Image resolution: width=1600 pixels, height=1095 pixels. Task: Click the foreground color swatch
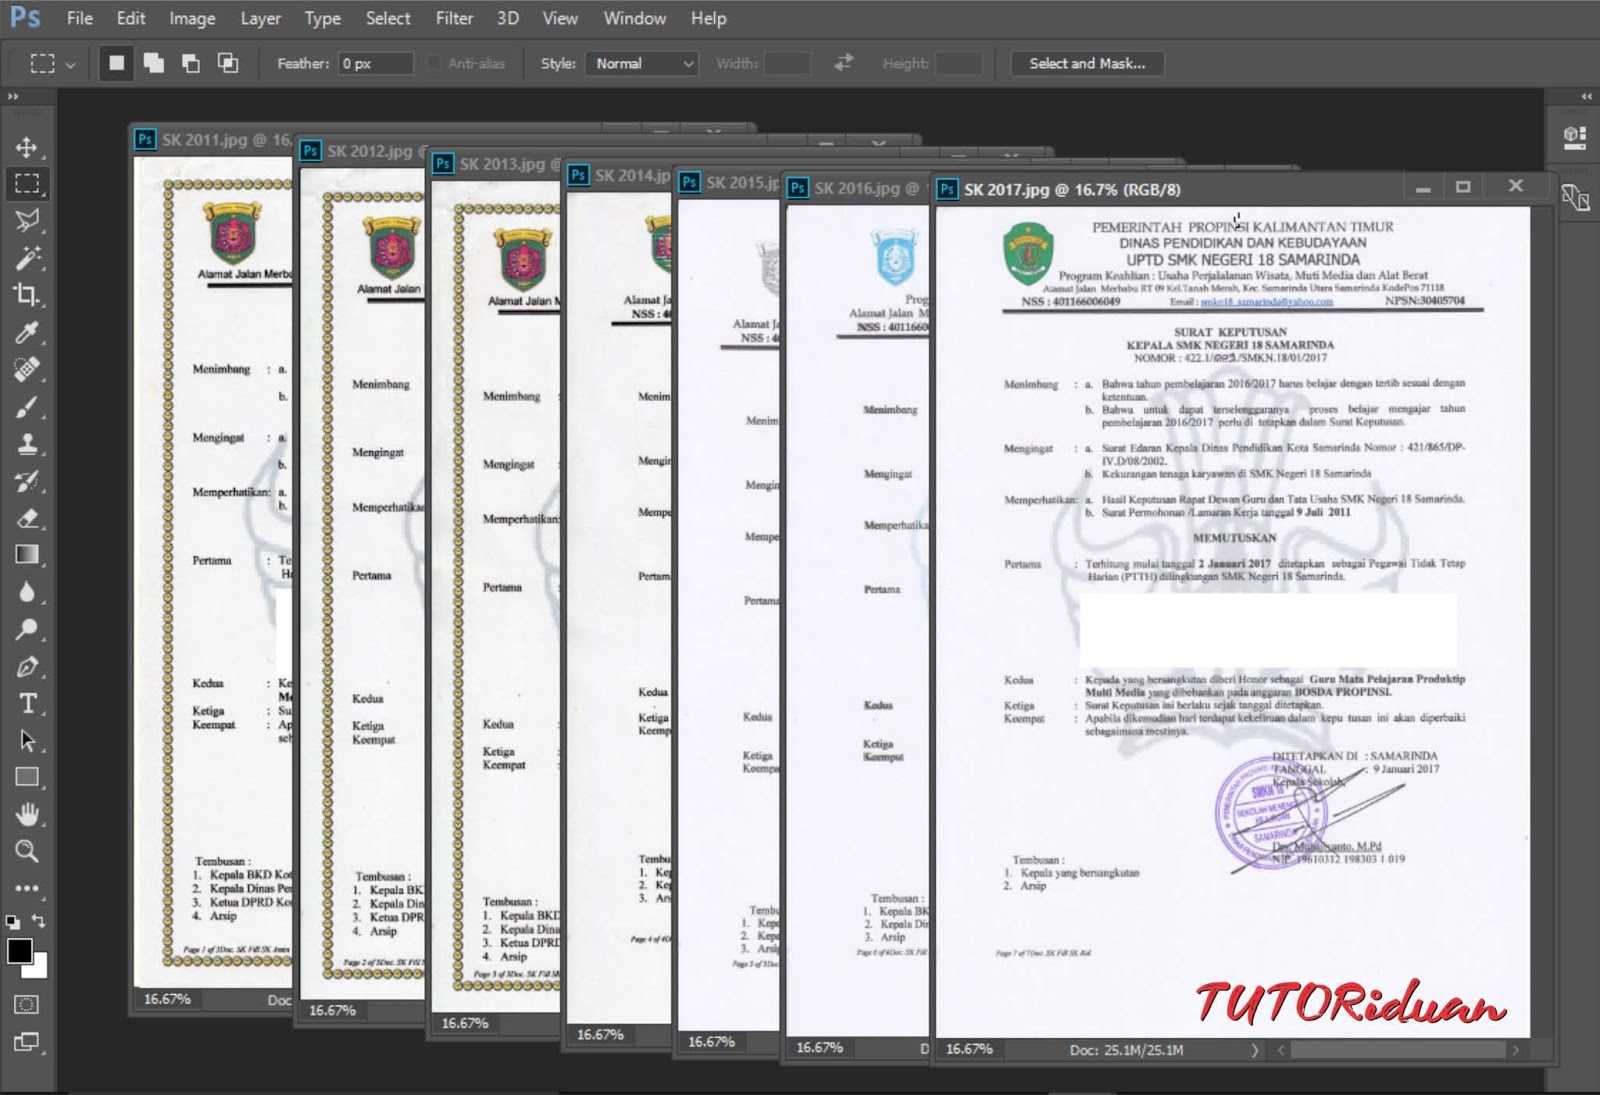coord(19,950)
